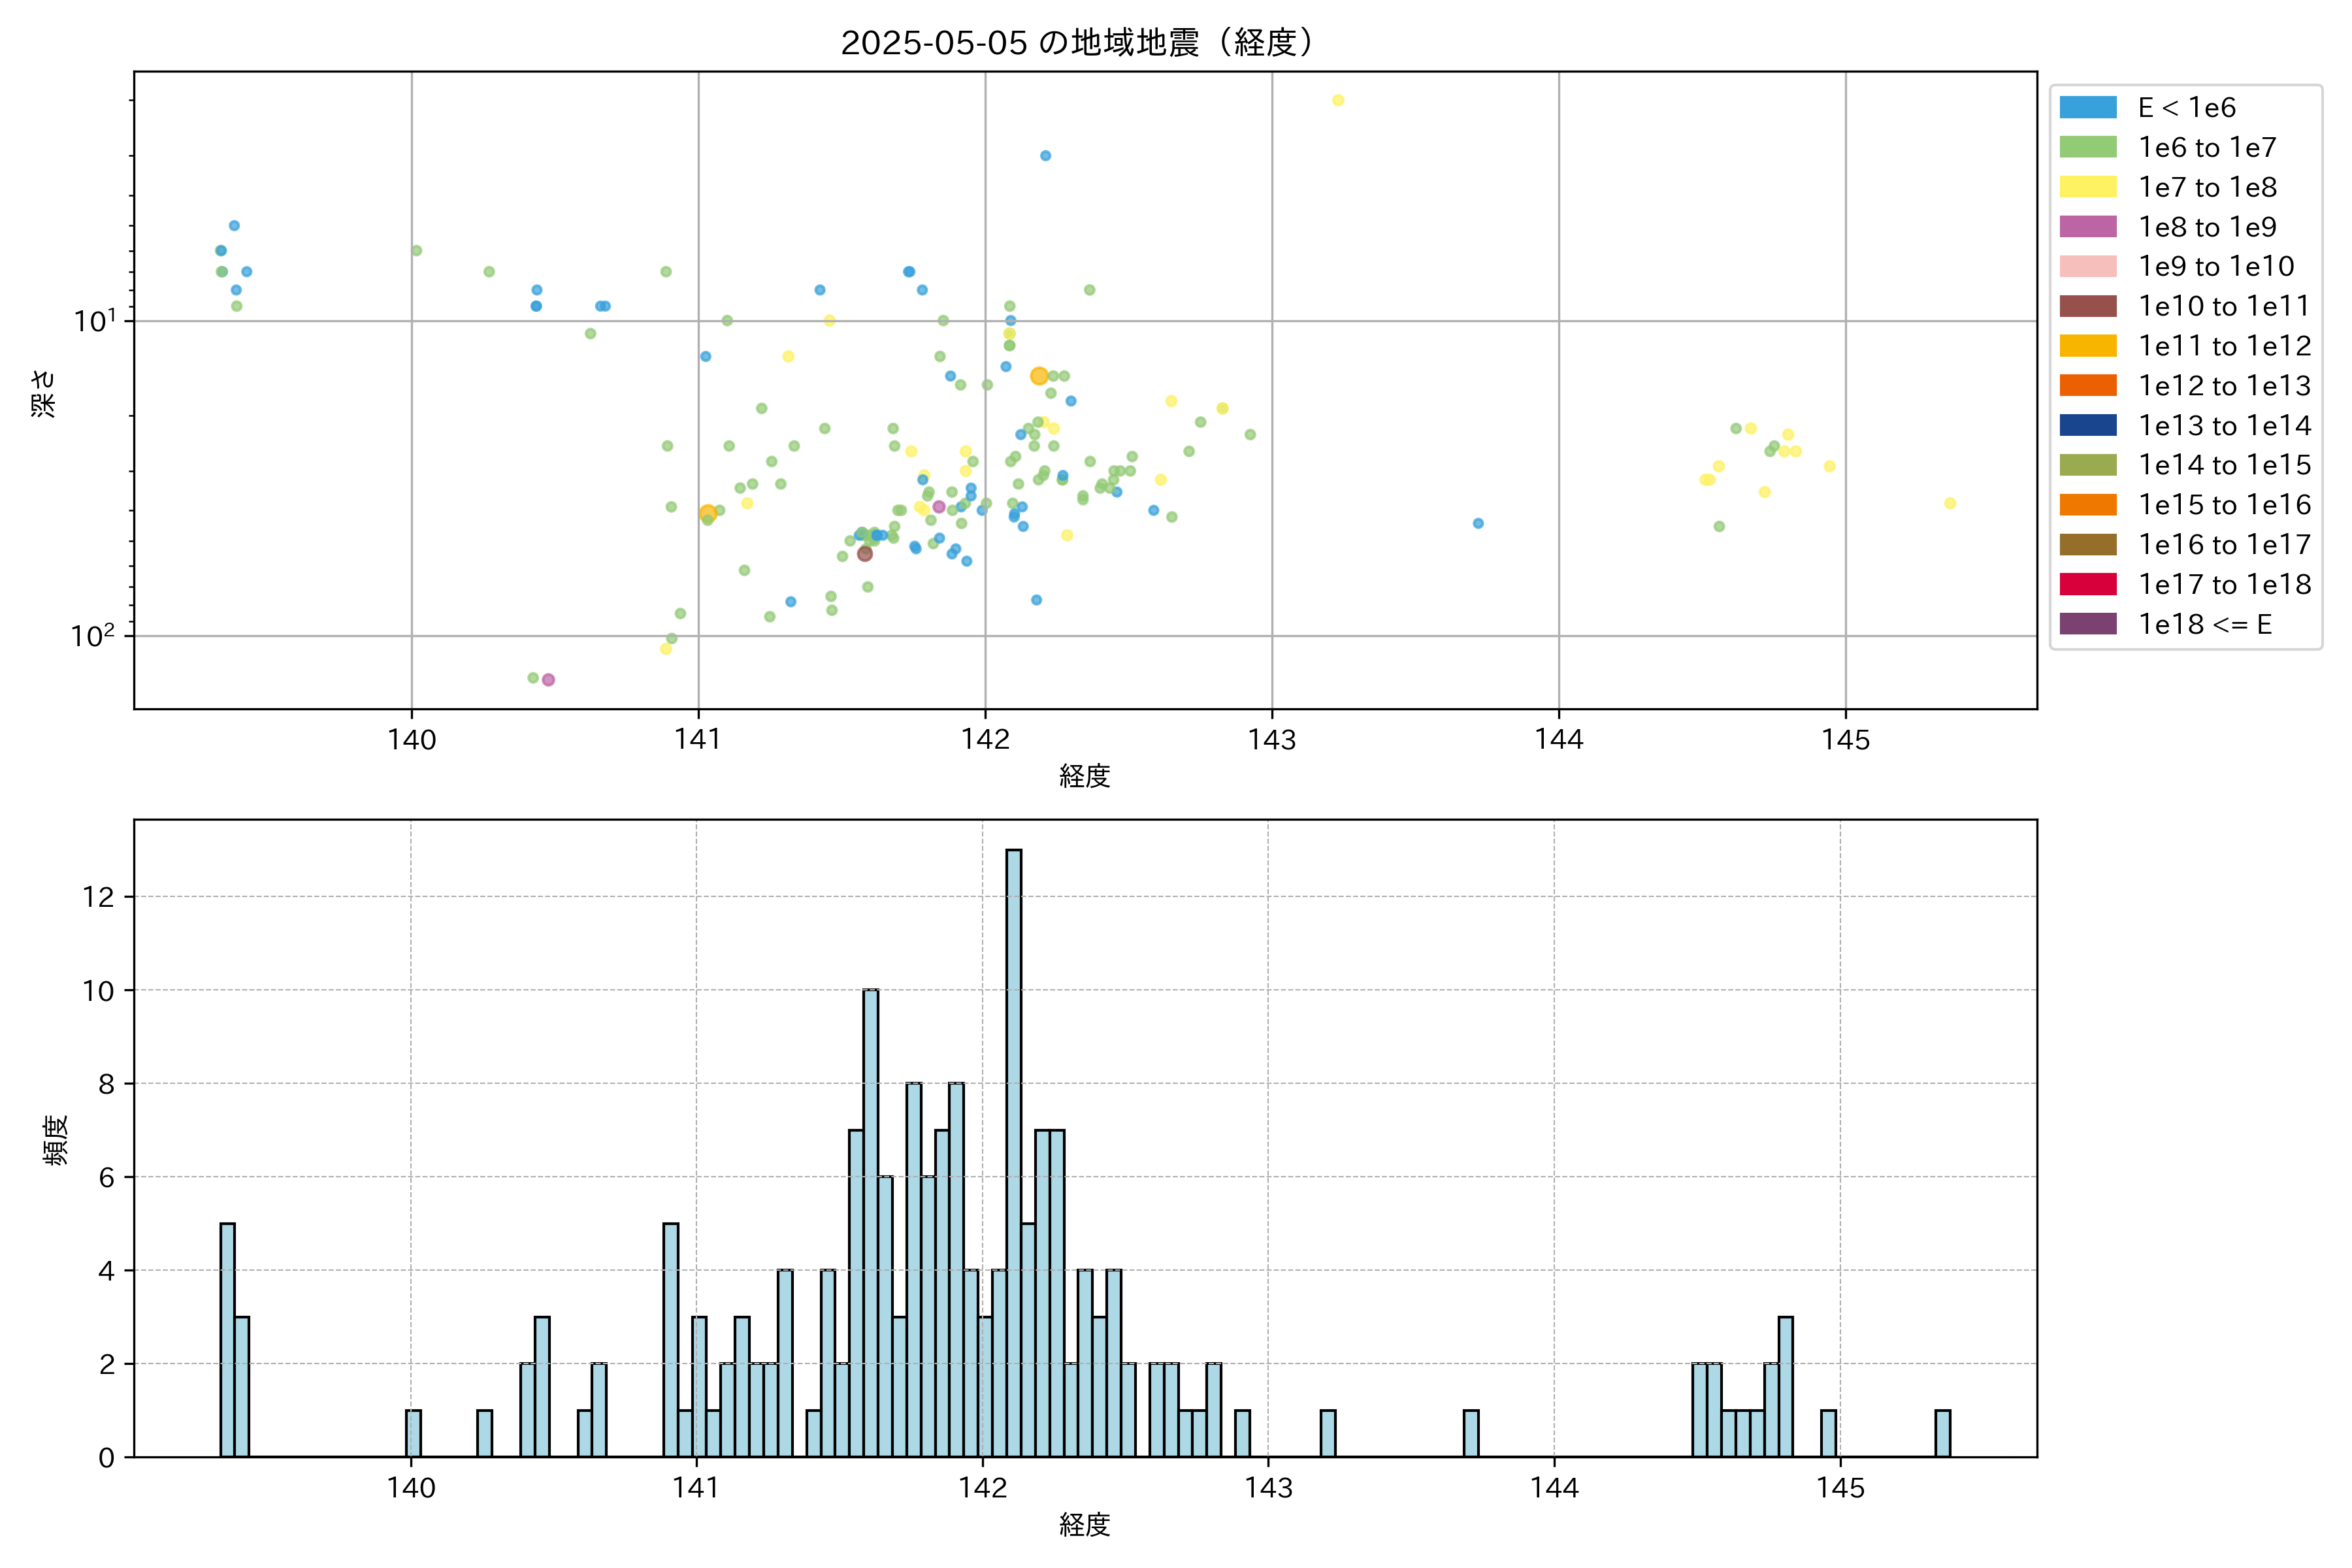
Task: Click the brown scatter point near 141.6
Action: pyautogui.click(x=865, y=554)
